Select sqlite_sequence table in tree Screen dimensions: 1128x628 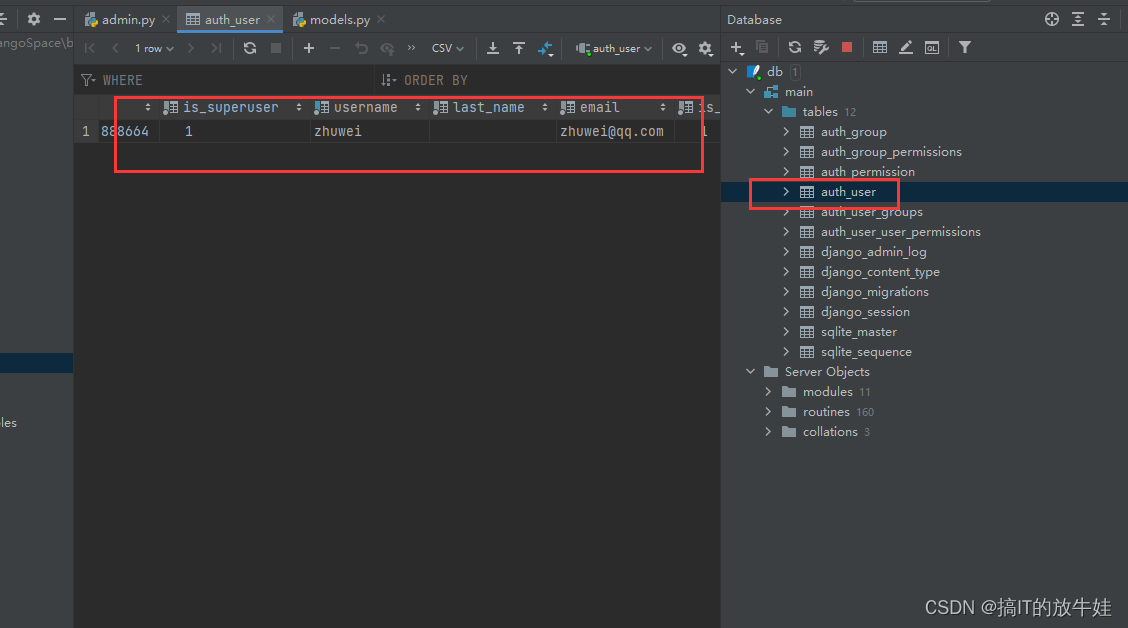point(866,352)
